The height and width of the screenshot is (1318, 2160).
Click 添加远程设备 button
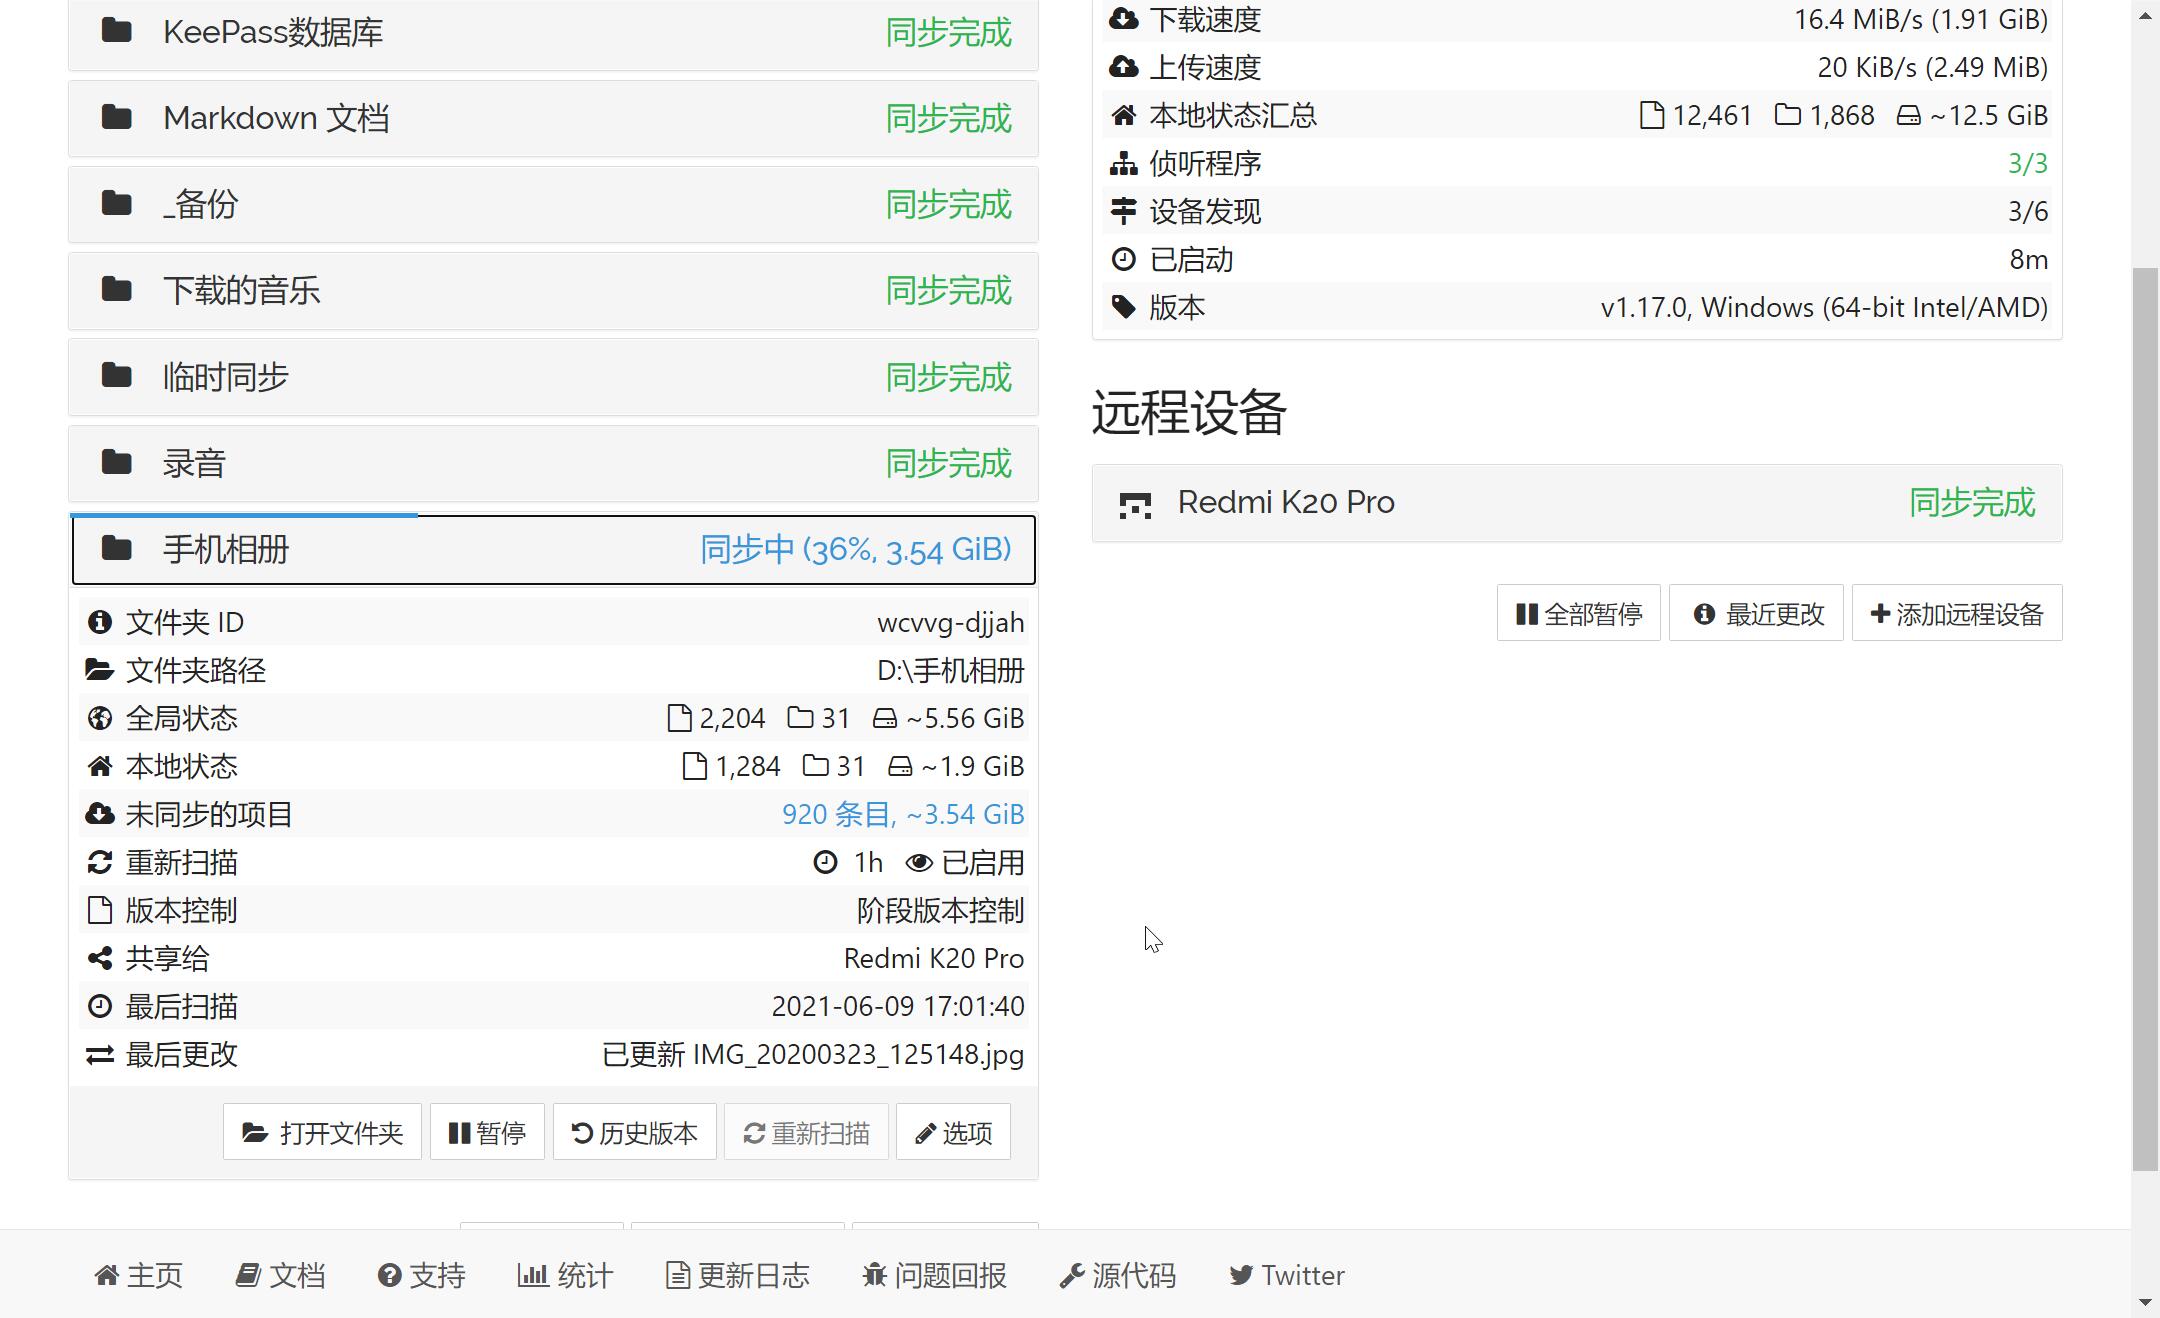click(1956, 613)
